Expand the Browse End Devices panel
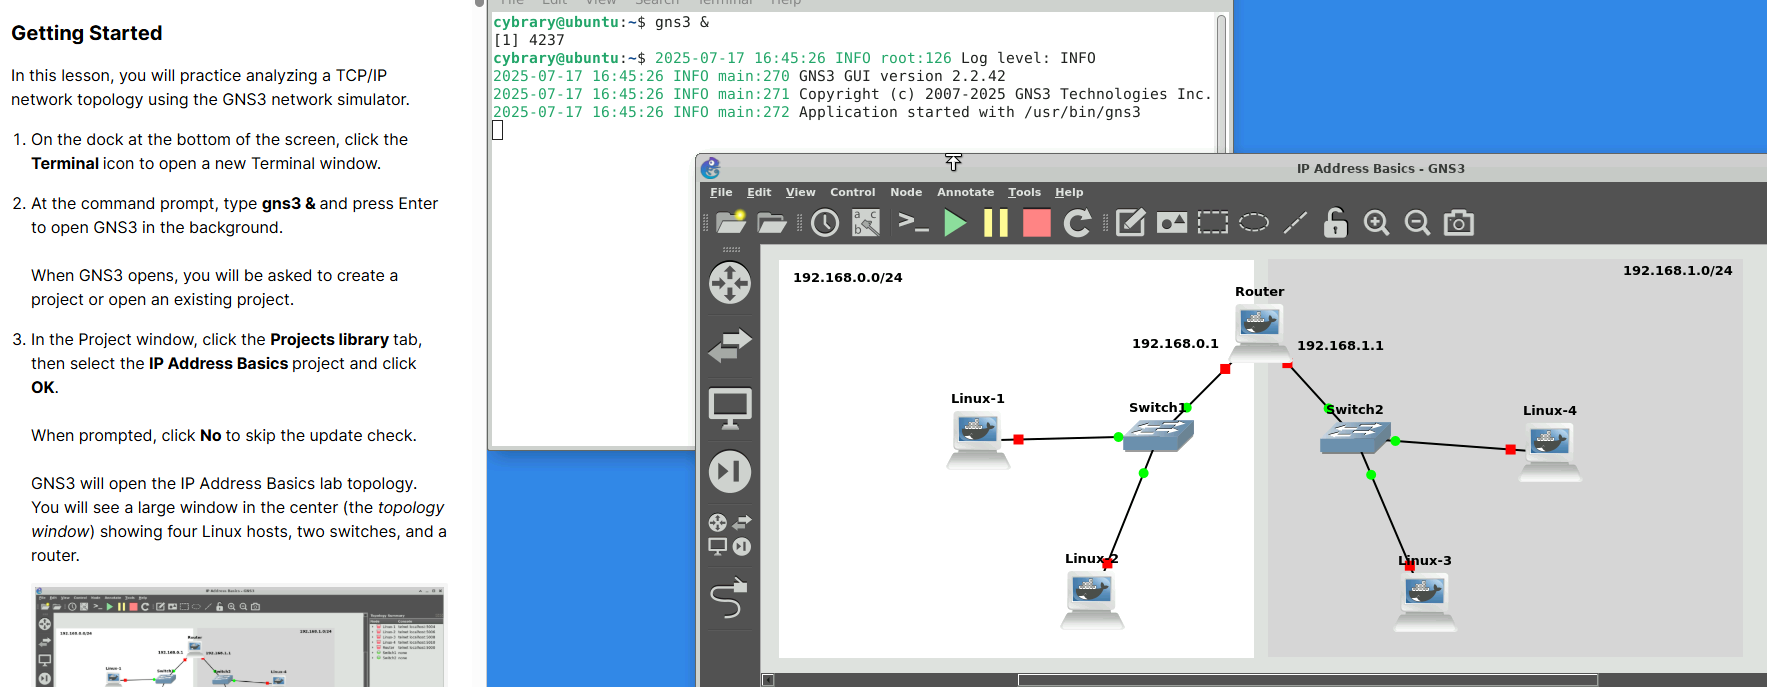Viewport: 1767px width, 687px height. 730,408
